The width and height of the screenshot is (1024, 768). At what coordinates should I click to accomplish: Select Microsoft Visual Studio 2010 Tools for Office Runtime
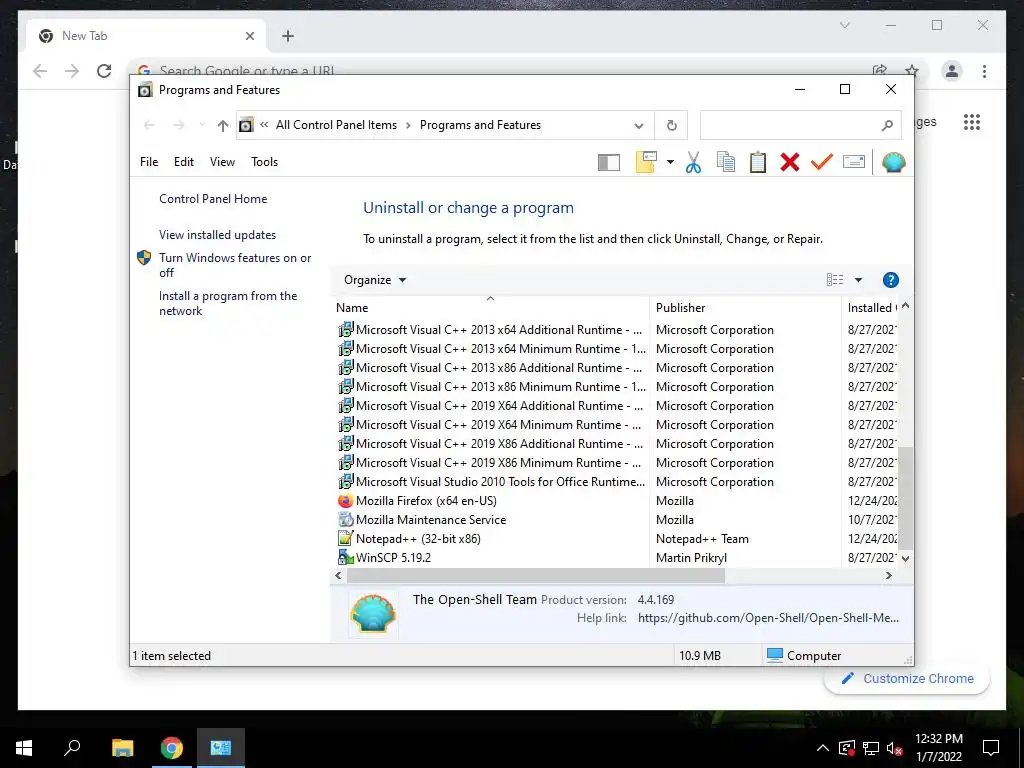pyautogui.click(x=616, y=482)
